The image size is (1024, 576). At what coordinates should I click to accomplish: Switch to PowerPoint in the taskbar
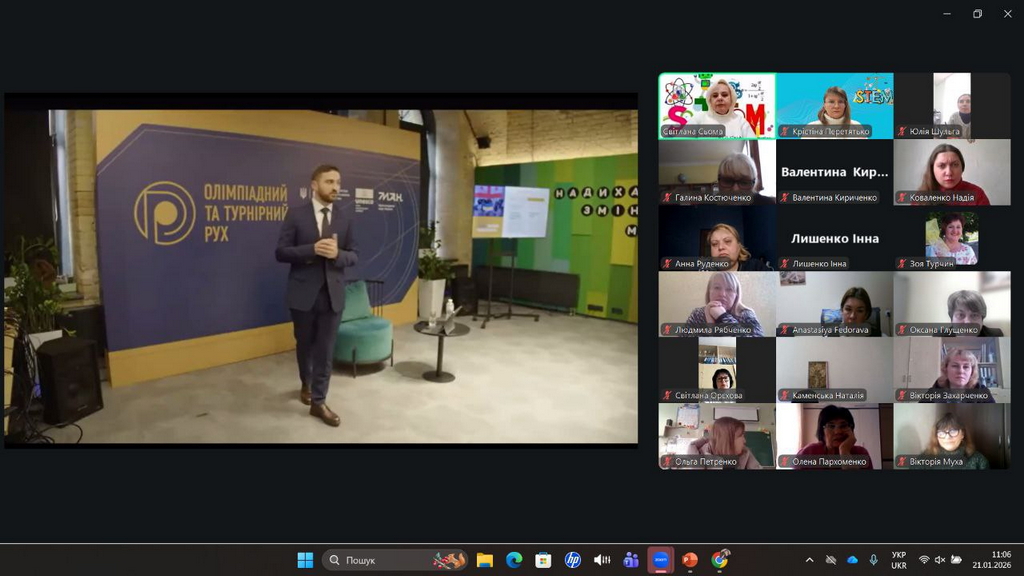click(689, 560)
